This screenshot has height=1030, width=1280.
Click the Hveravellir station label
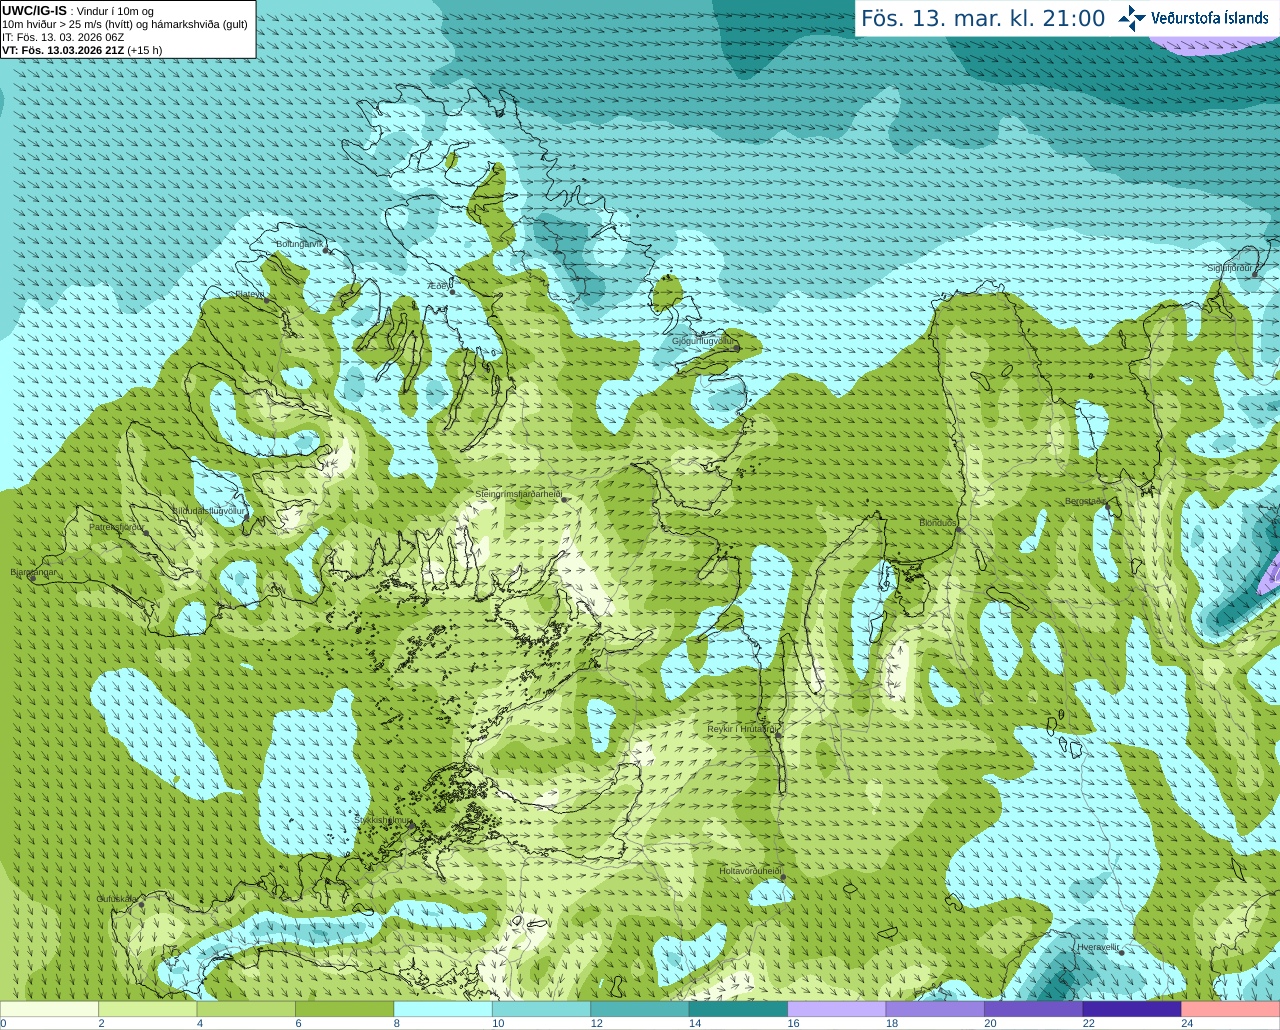(1098, 946)
